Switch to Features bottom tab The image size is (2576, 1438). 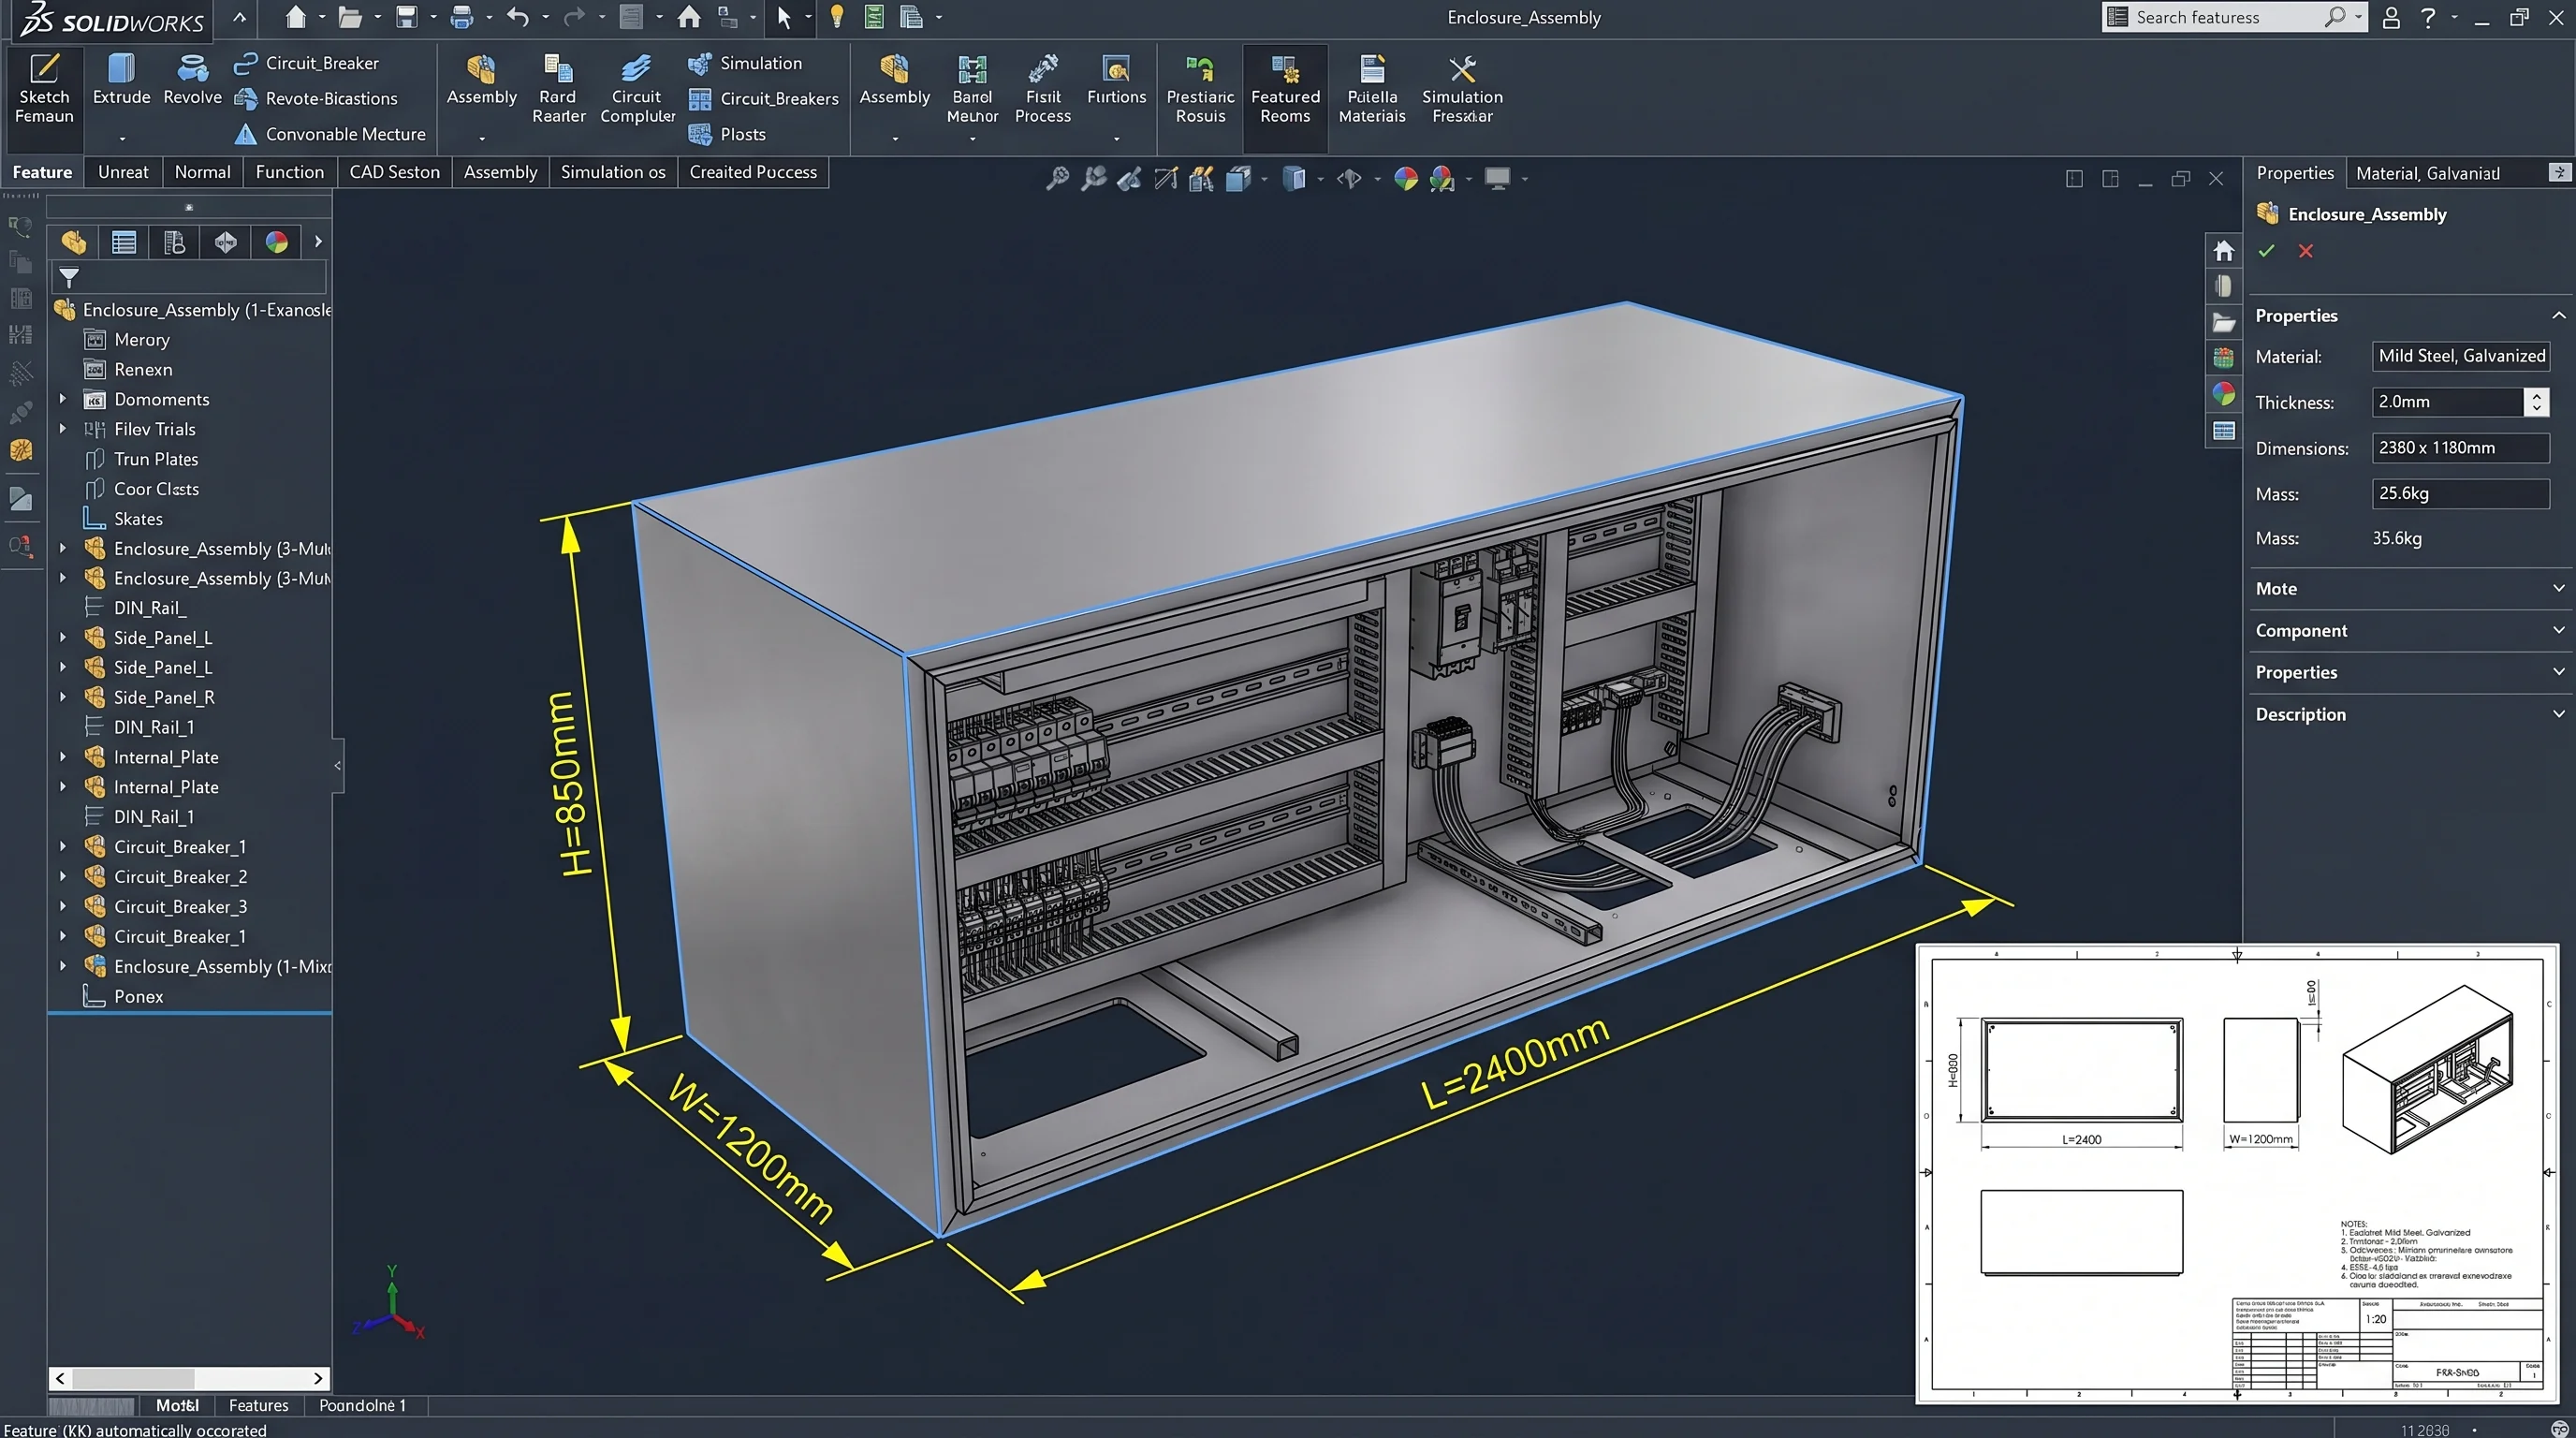pos(258,1405)
